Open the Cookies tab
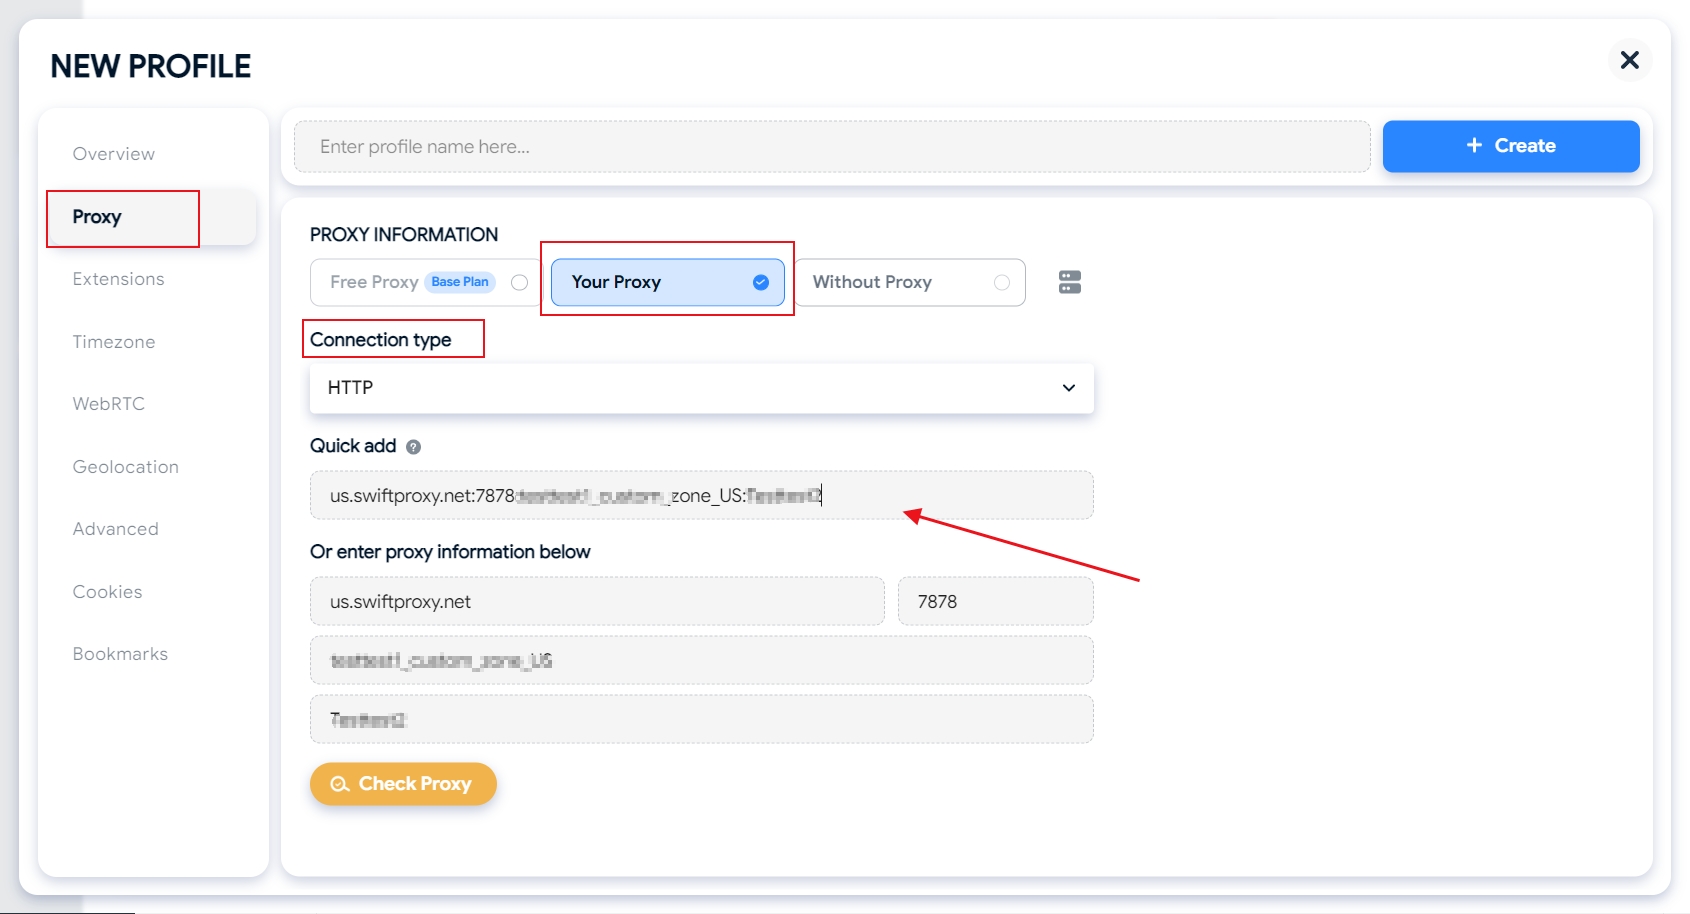Viewport: 1690px width, 914px height. point(107,592)
